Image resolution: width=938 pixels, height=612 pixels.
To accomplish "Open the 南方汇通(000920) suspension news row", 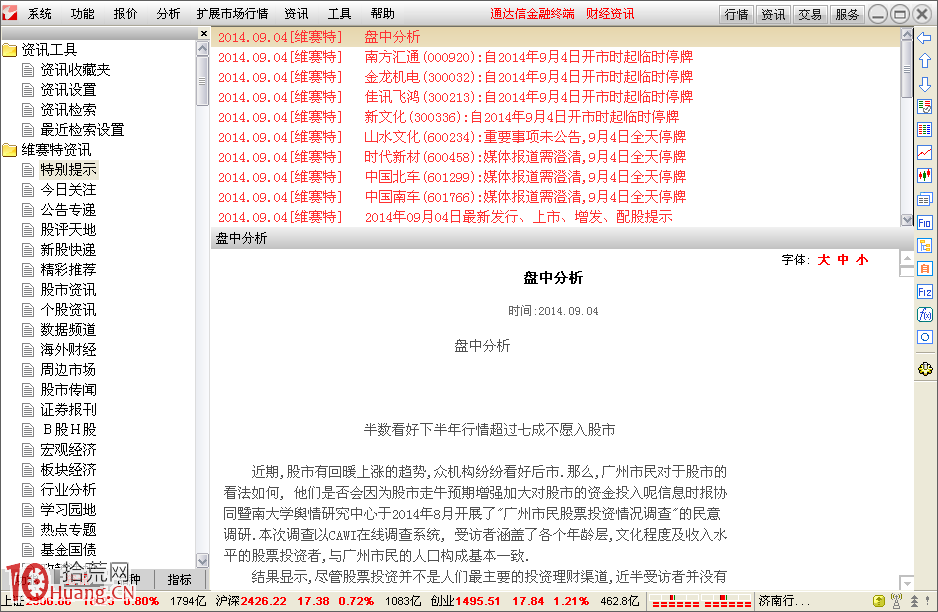I will (x=556, y=57).
